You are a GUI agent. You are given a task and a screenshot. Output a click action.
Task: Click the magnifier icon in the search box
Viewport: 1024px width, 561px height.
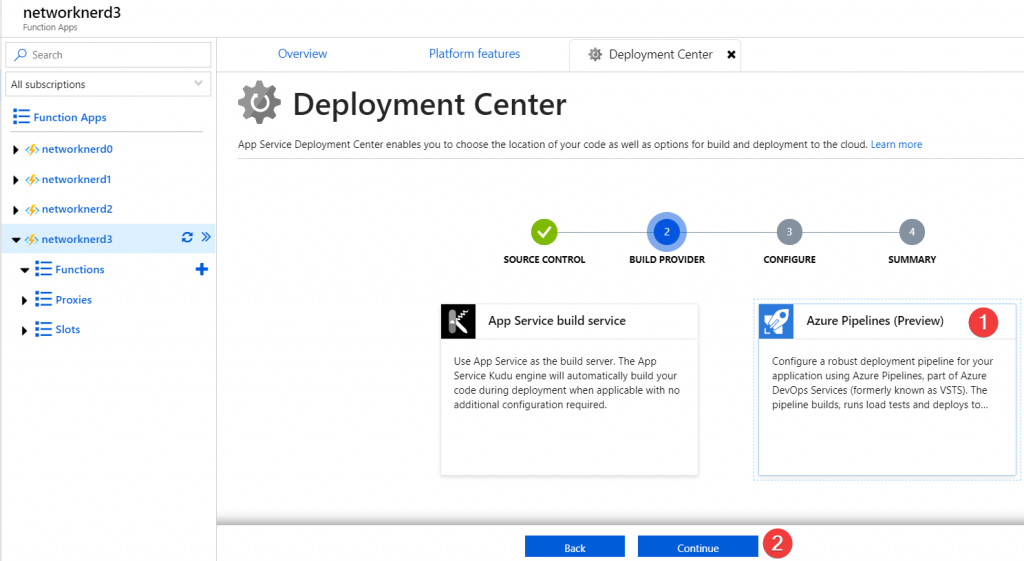[21, 55]
